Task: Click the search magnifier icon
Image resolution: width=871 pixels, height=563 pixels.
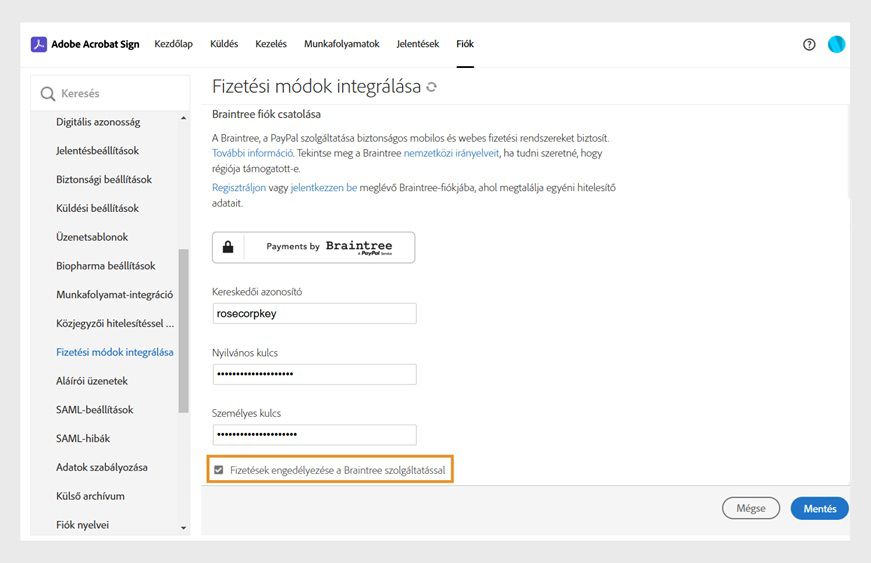Action: (x=48, y=94)
